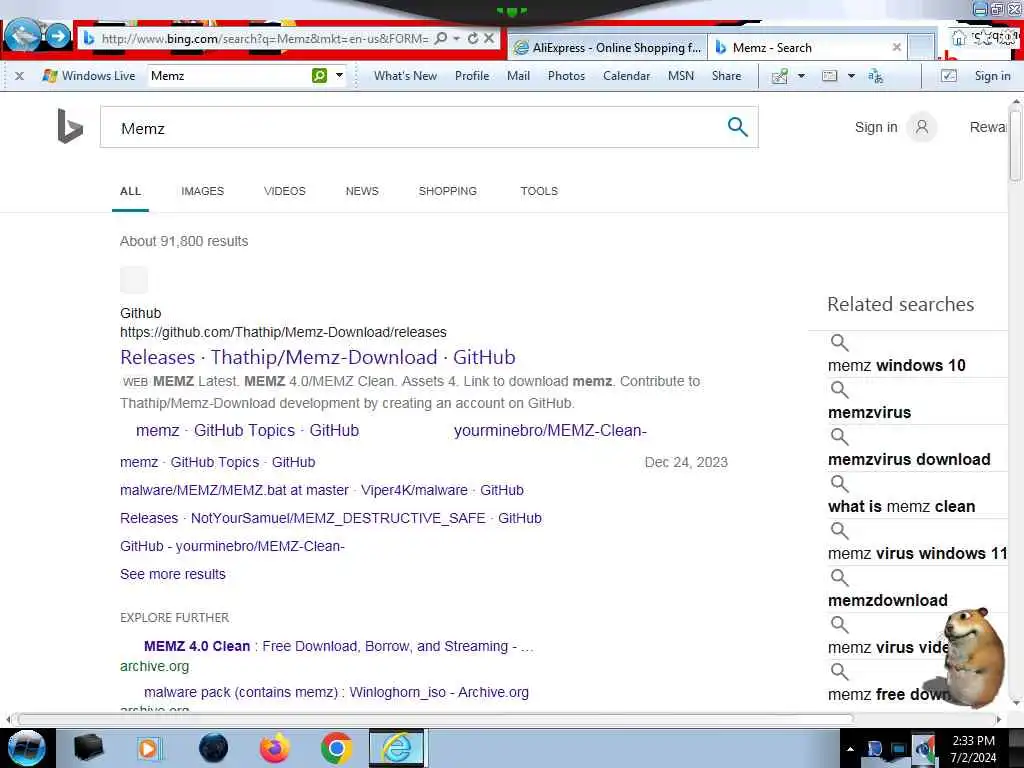
Task: Click the search magnifier in address bar
Action: click(x=441, y=39)
